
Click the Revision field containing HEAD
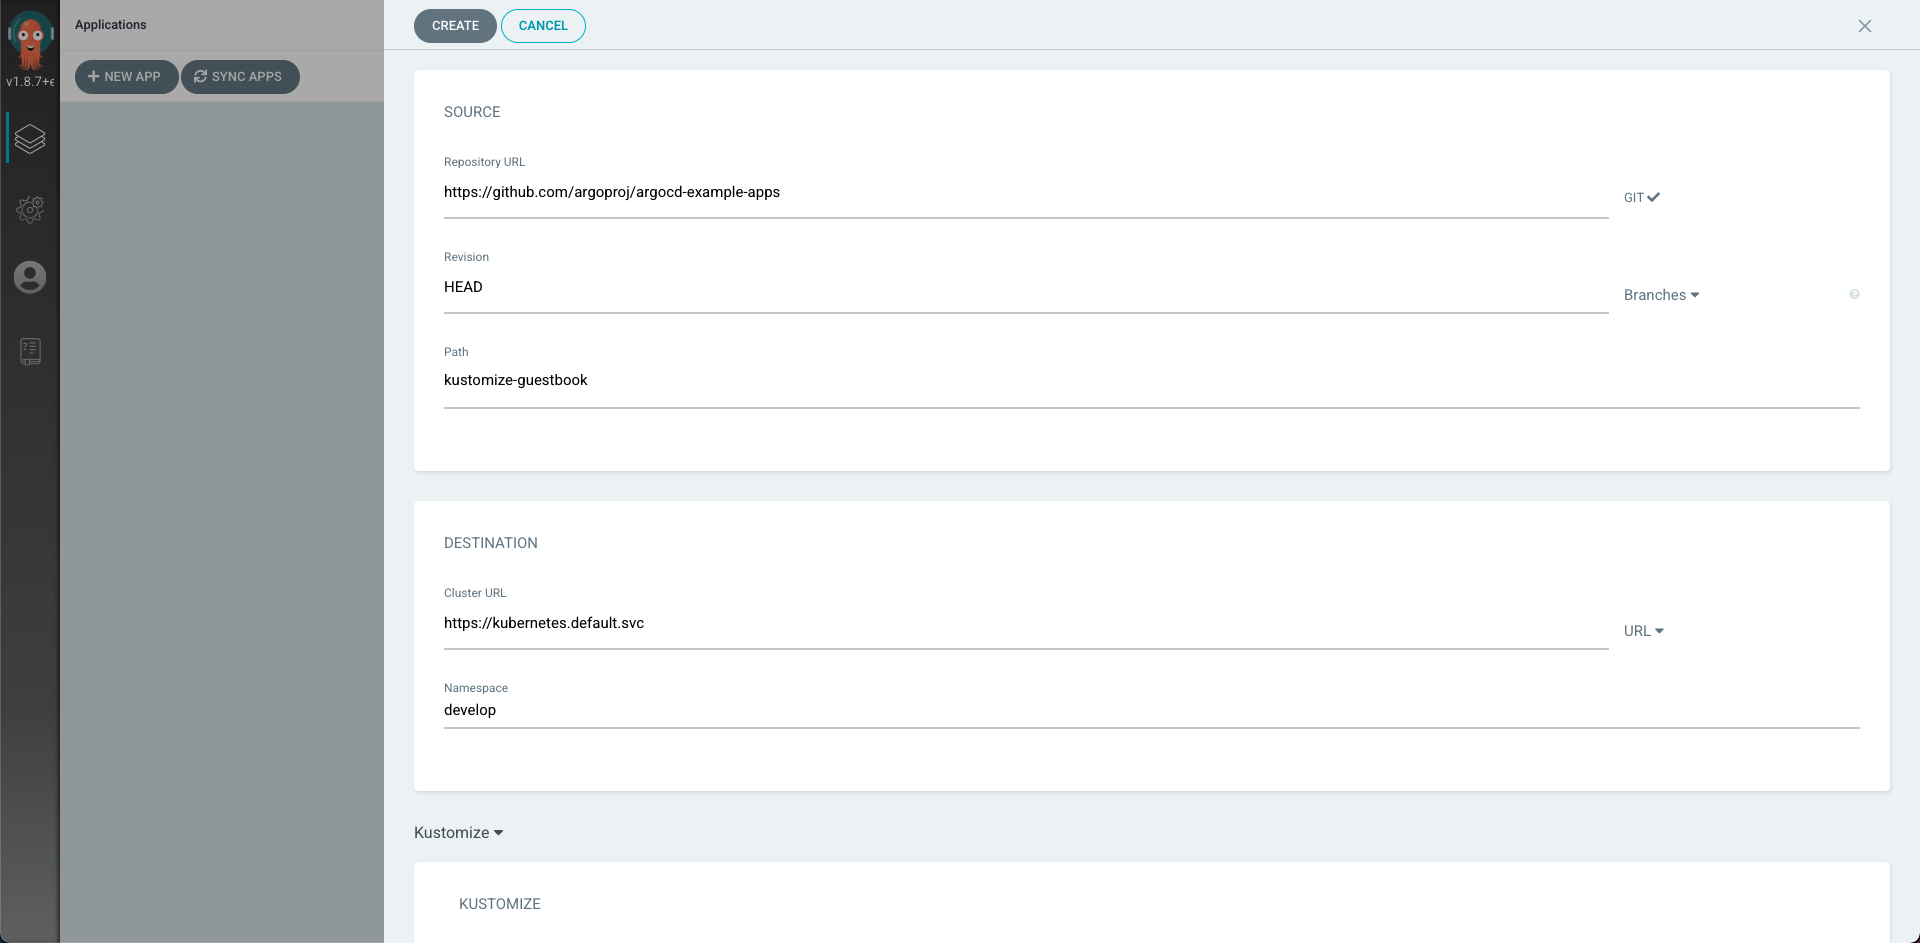1025,288
